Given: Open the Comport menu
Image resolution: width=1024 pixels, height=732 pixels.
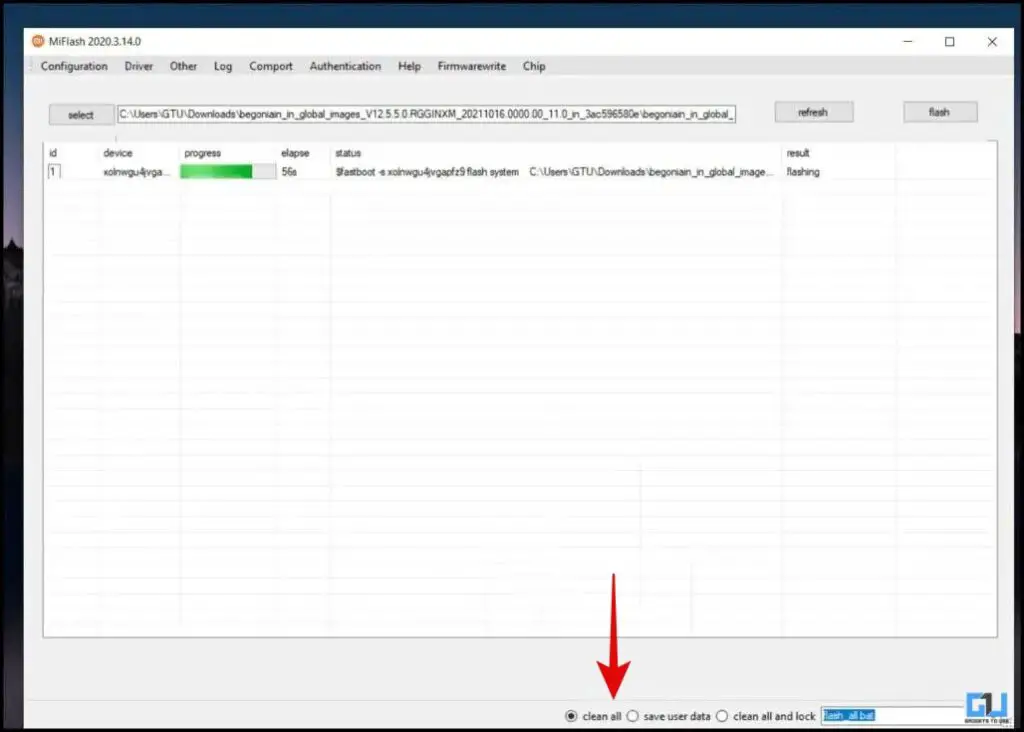Looking at the screenshot, I should (x=271, y=66).
